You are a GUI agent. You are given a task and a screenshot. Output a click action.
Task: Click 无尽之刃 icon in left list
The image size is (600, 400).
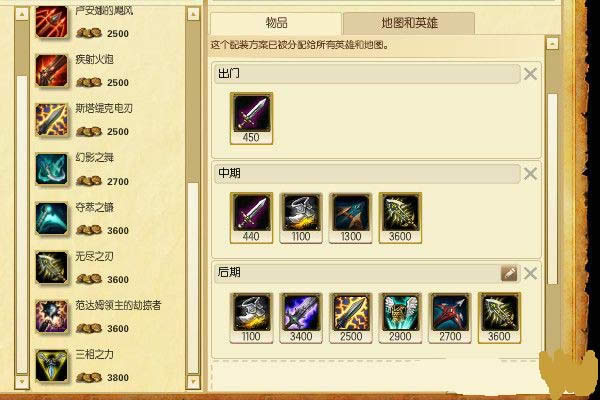coord(51,268)
